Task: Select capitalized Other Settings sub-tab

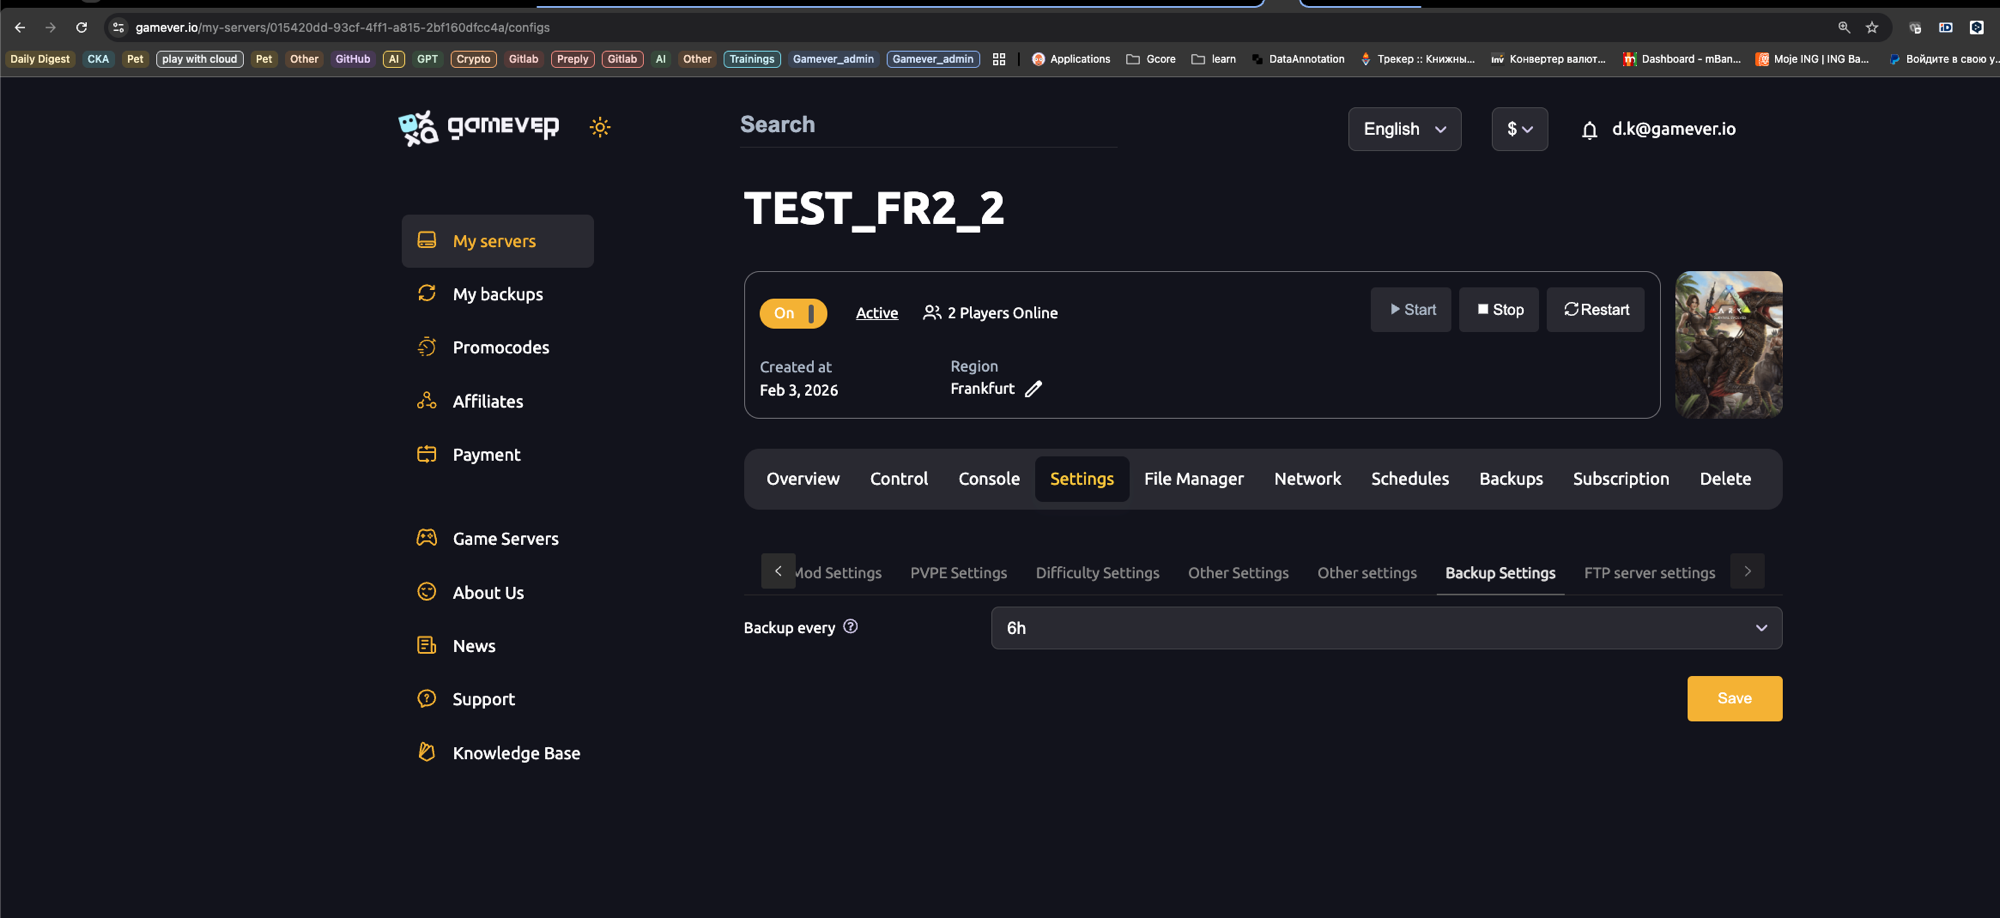Action: pyautogui.click(x=1238, y=573)
